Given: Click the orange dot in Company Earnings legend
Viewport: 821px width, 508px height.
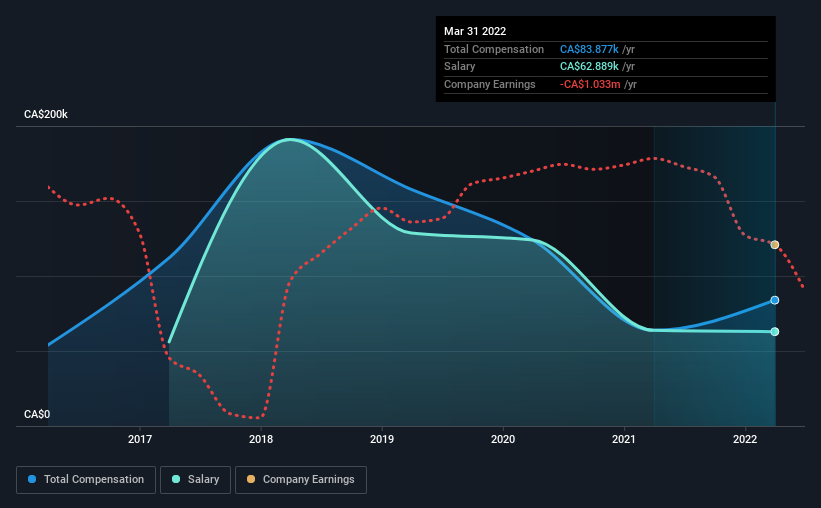Looking at the screenshot, I should coord(251,479).
